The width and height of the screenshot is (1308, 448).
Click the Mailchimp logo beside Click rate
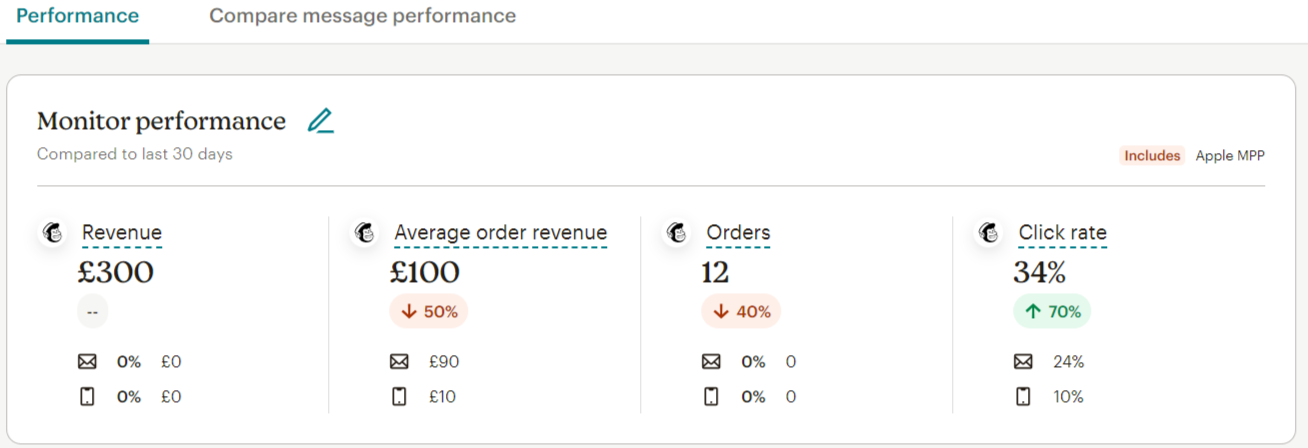989,233
